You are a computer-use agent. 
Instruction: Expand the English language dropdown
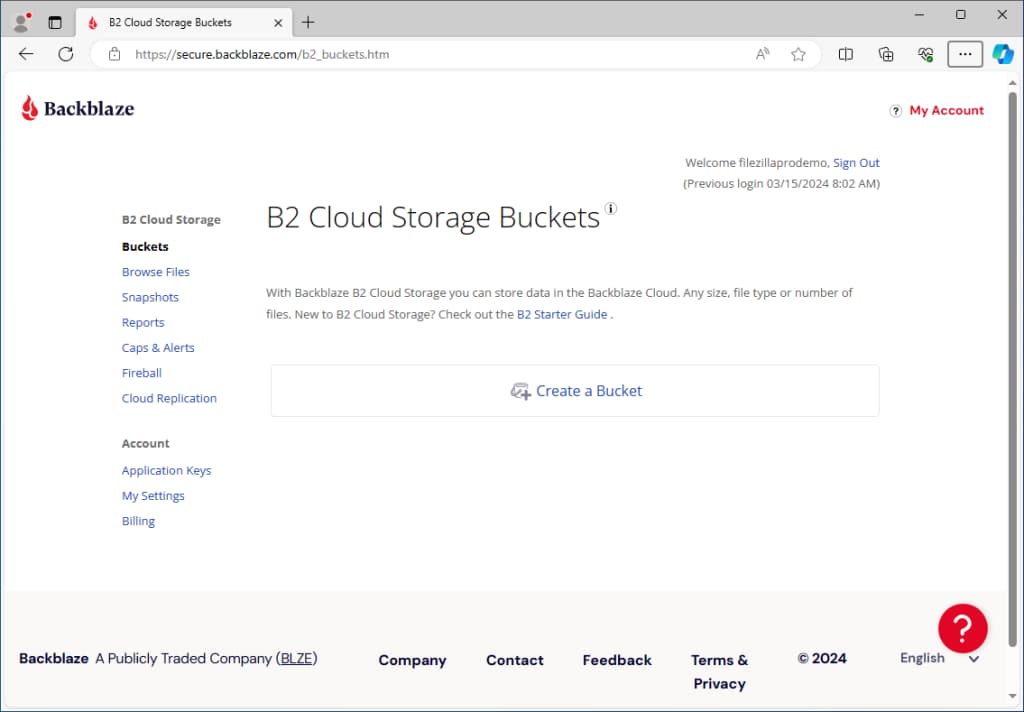tap(939, 658)
